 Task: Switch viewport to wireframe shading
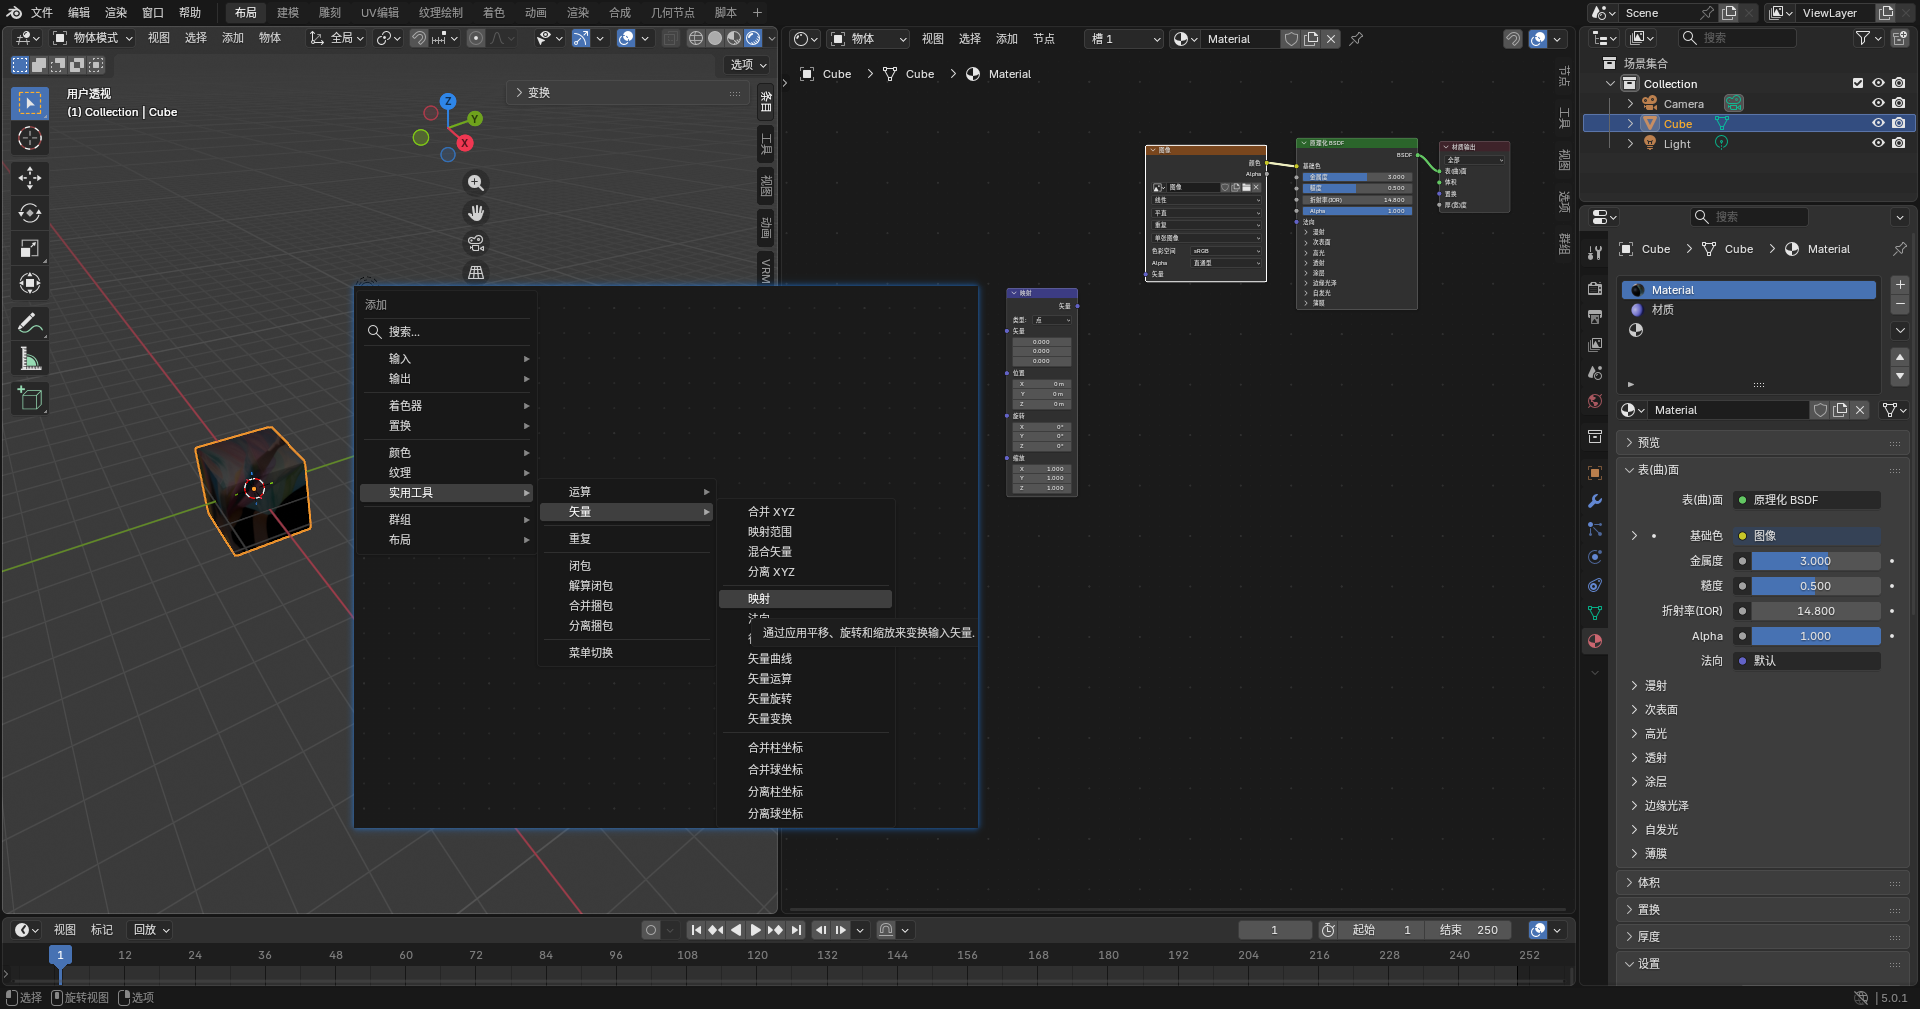(x=695, y=38)
